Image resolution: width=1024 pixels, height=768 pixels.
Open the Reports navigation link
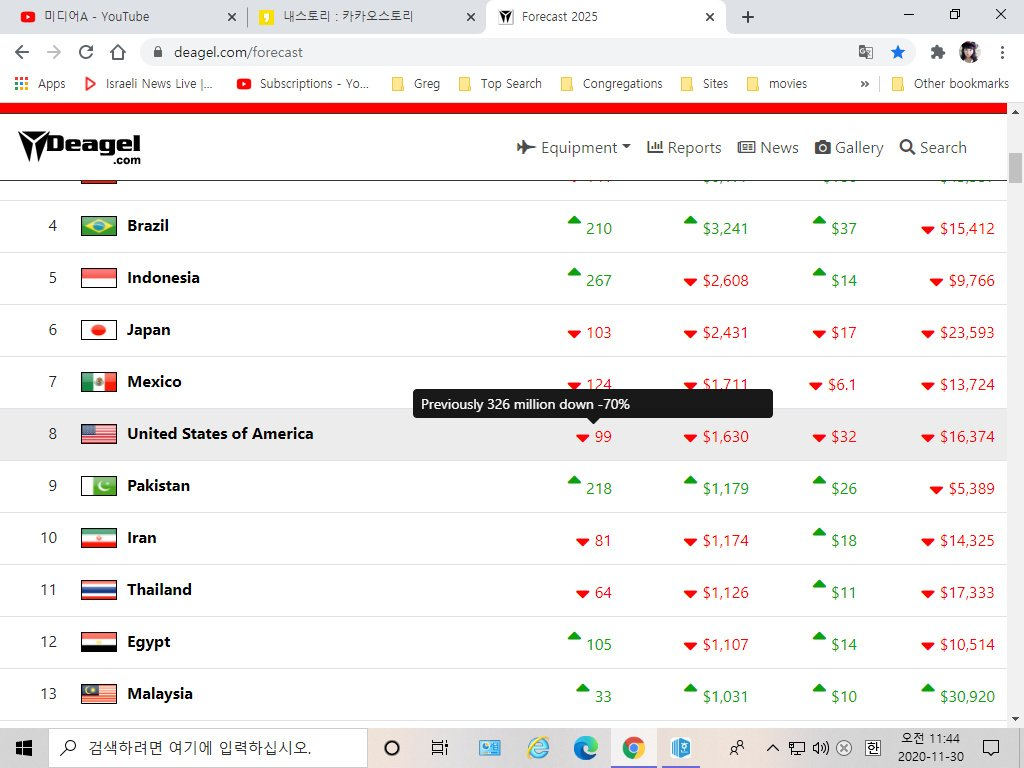pos(684,147)
